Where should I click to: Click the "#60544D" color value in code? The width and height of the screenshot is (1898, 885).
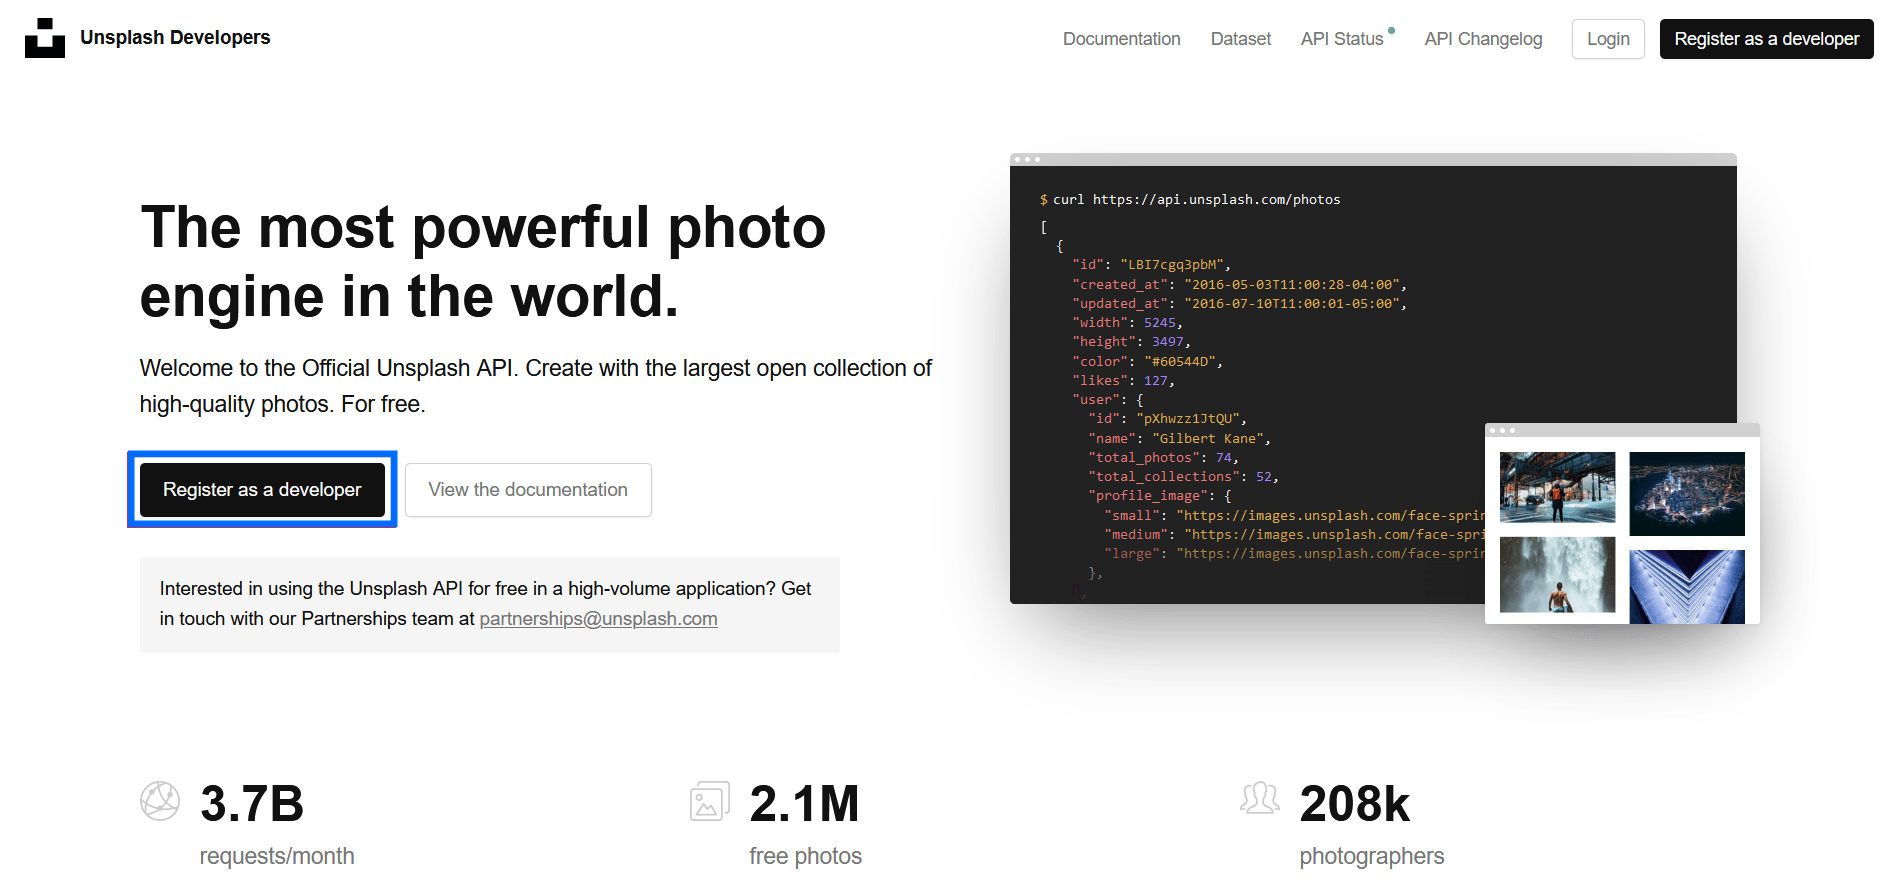(x=1180, y=362)
